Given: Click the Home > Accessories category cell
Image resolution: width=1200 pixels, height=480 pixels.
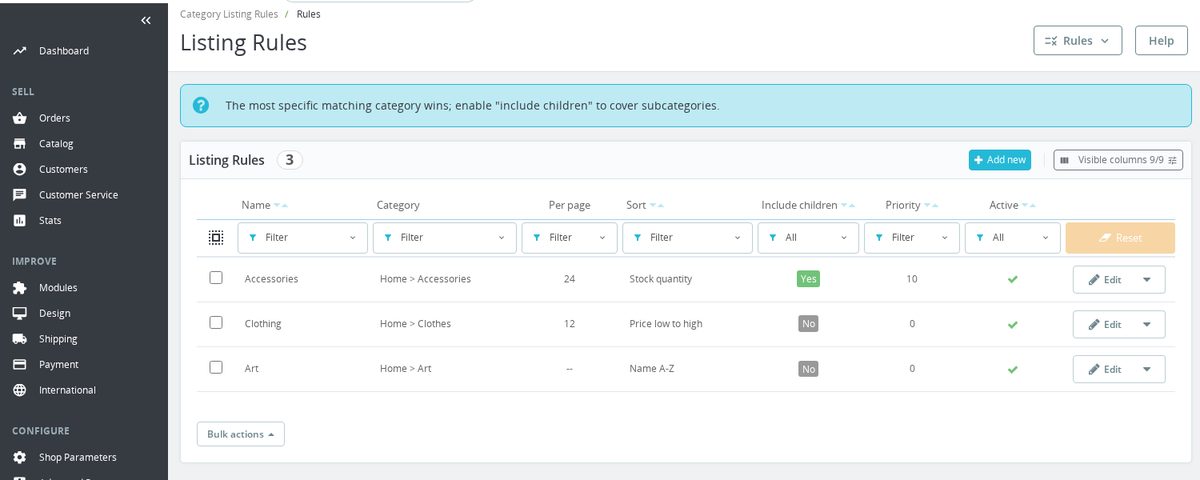Looking at the screenshot, I should [x=425, y=279].
